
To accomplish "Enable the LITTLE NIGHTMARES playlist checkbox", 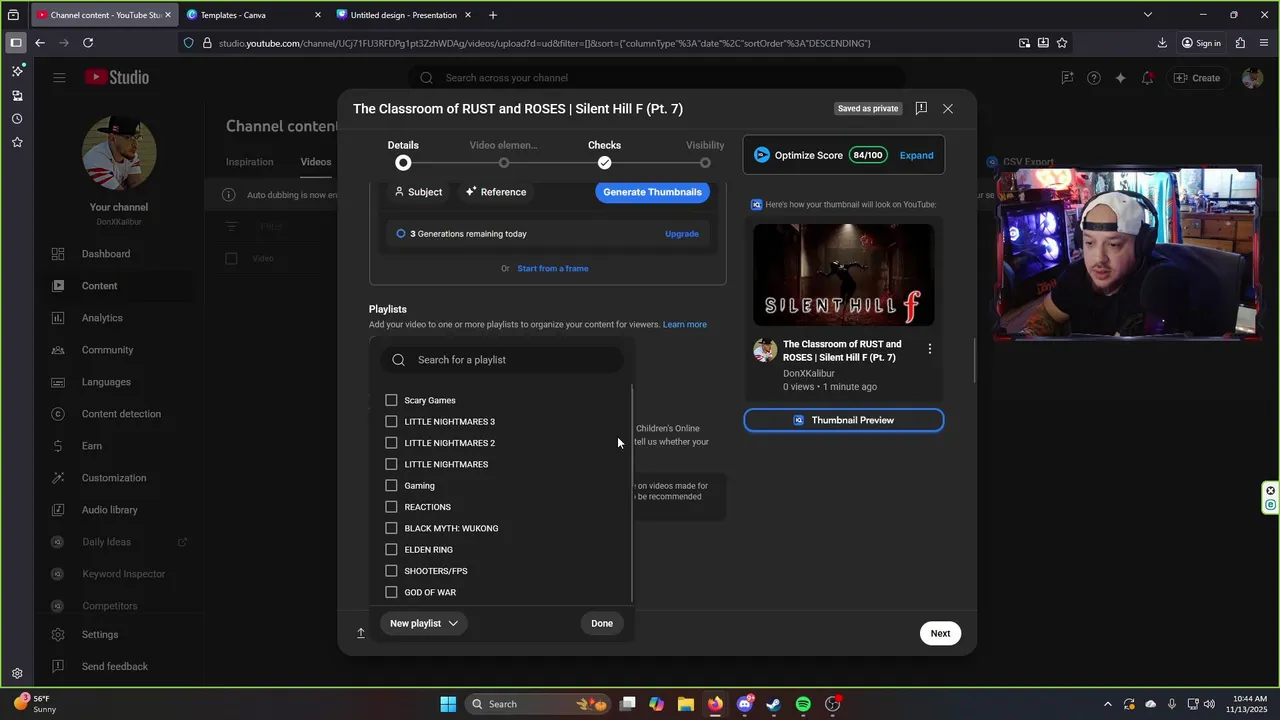I will click(x=391, y=464).
